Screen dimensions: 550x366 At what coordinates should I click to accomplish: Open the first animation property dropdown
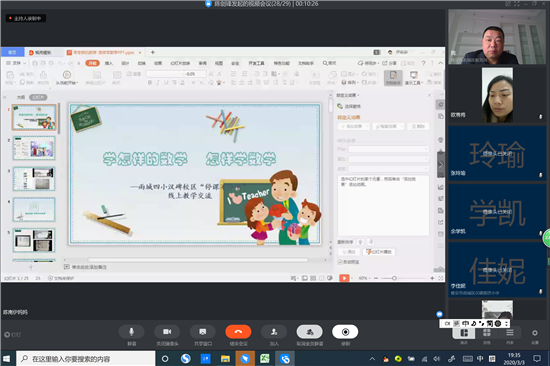[x=389, y=149]
